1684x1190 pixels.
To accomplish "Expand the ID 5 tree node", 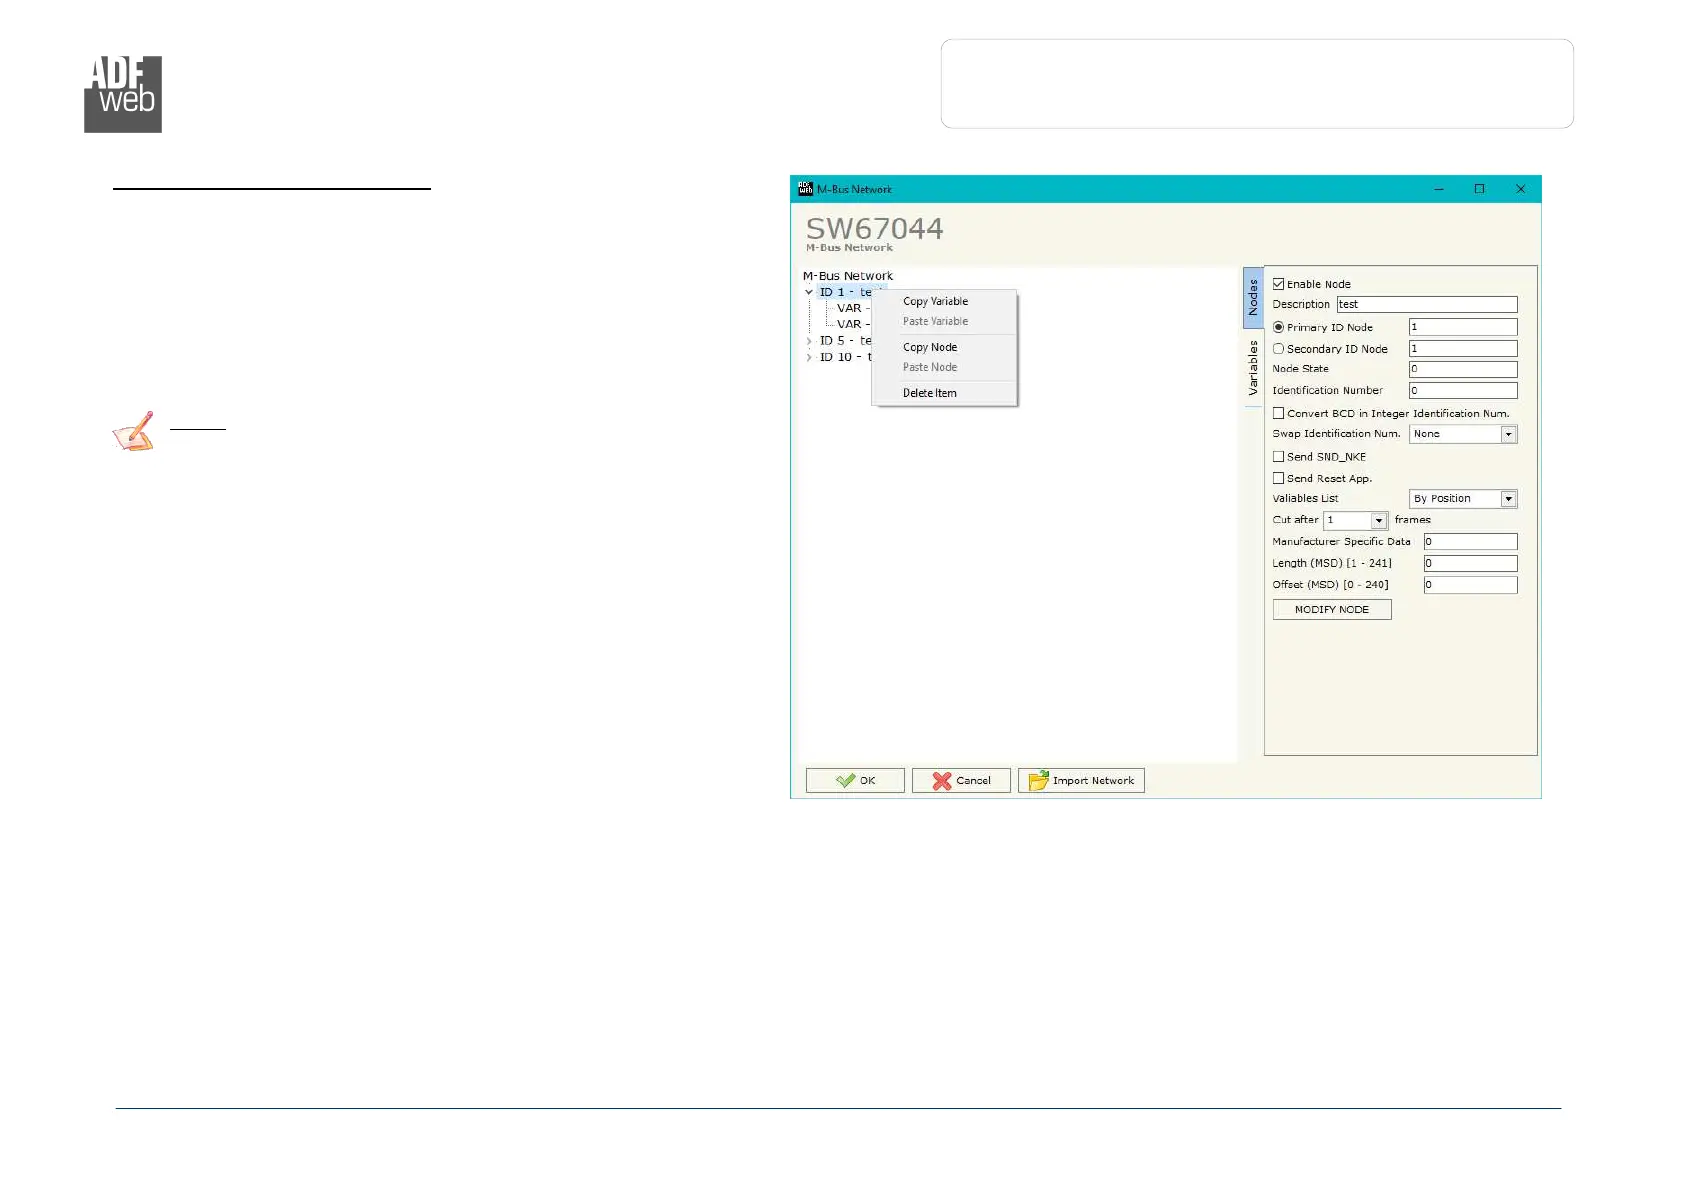I will [809, 341].
